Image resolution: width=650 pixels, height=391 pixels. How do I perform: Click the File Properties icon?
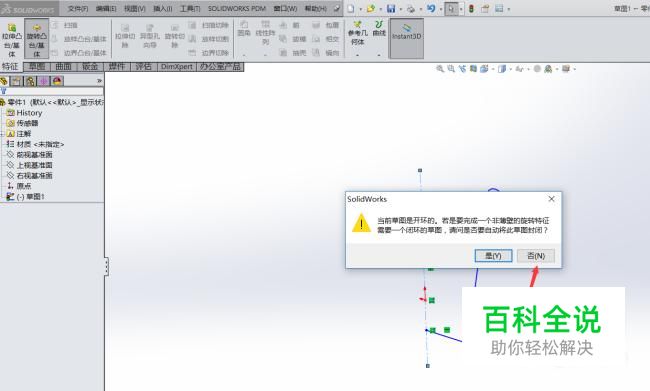point(485,8)
